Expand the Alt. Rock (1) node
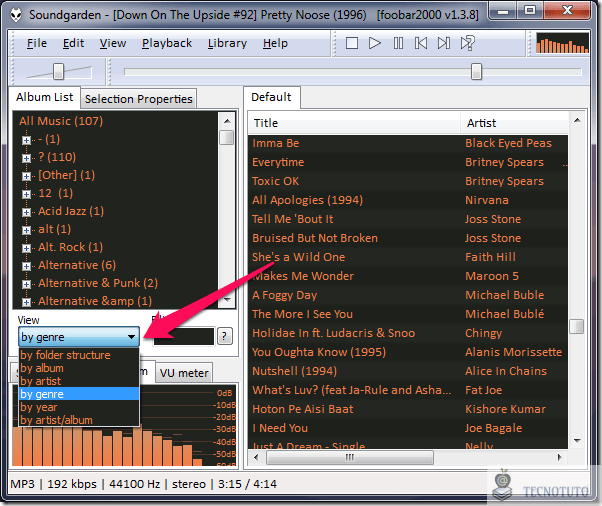This screenshot has height=506, width=602. pyautogui.click(x=26, y=248)
